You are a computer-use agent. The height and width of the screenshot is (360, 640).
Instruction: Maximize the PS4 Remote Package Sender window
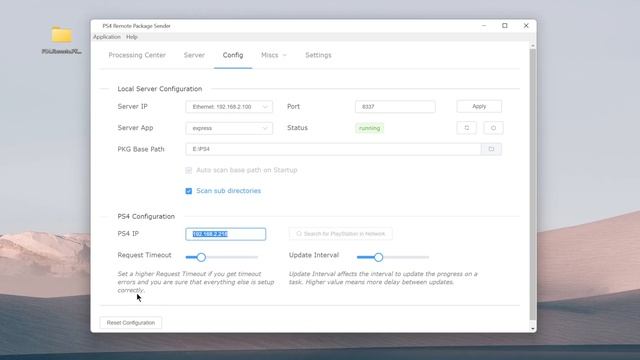(505, 26)
